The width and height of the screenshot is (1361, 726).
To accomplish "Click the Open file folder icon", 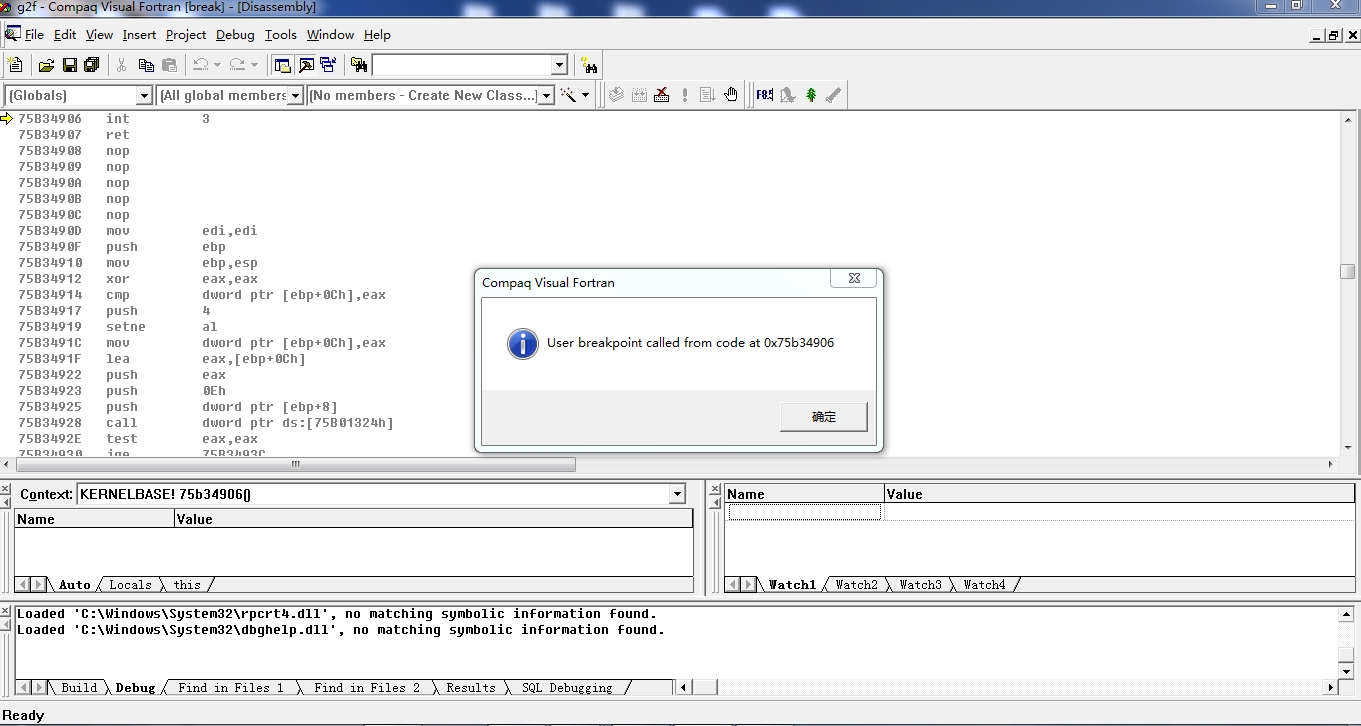I will click(46, 65).
